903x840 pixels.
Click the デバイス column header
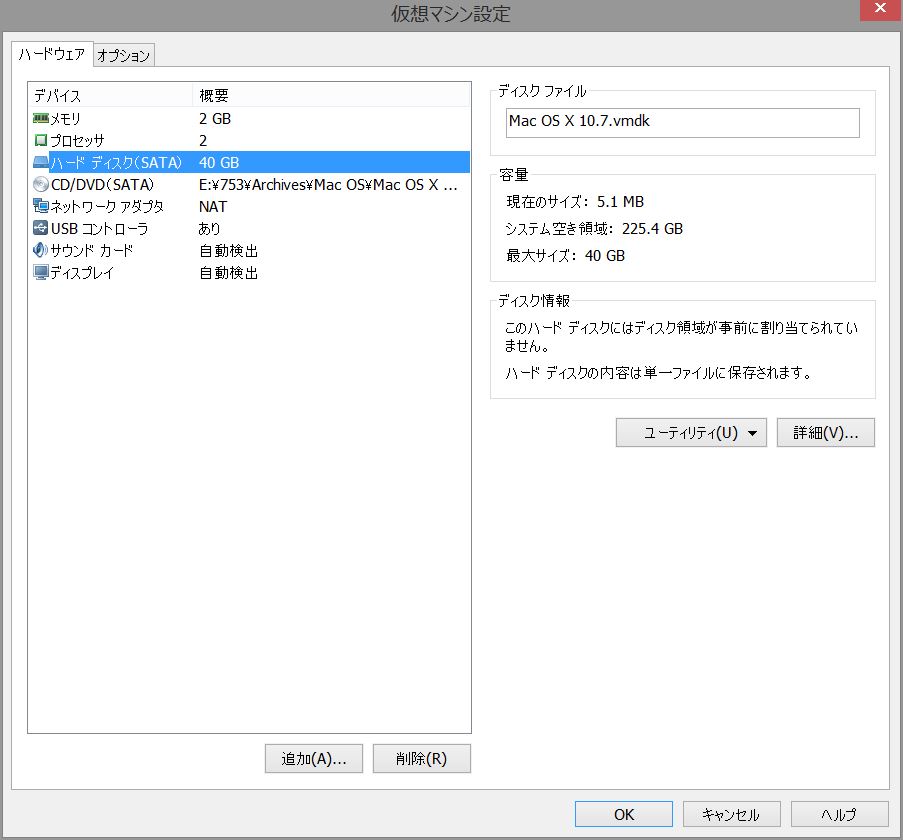pos(110,95)
